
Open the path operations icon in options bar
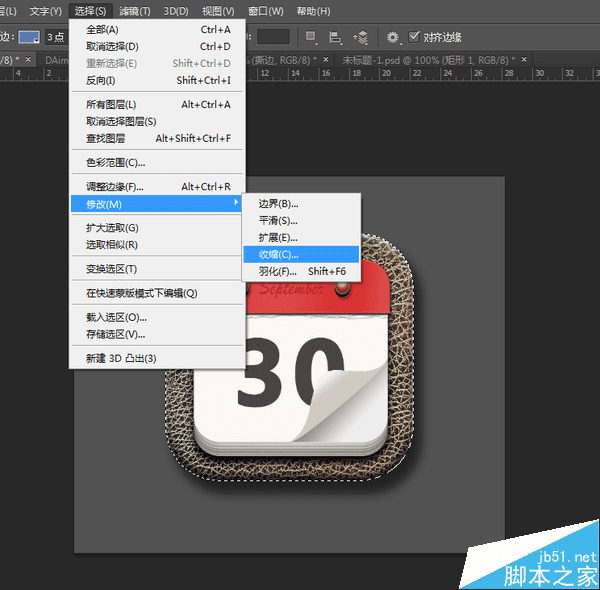tap(312, 37)
